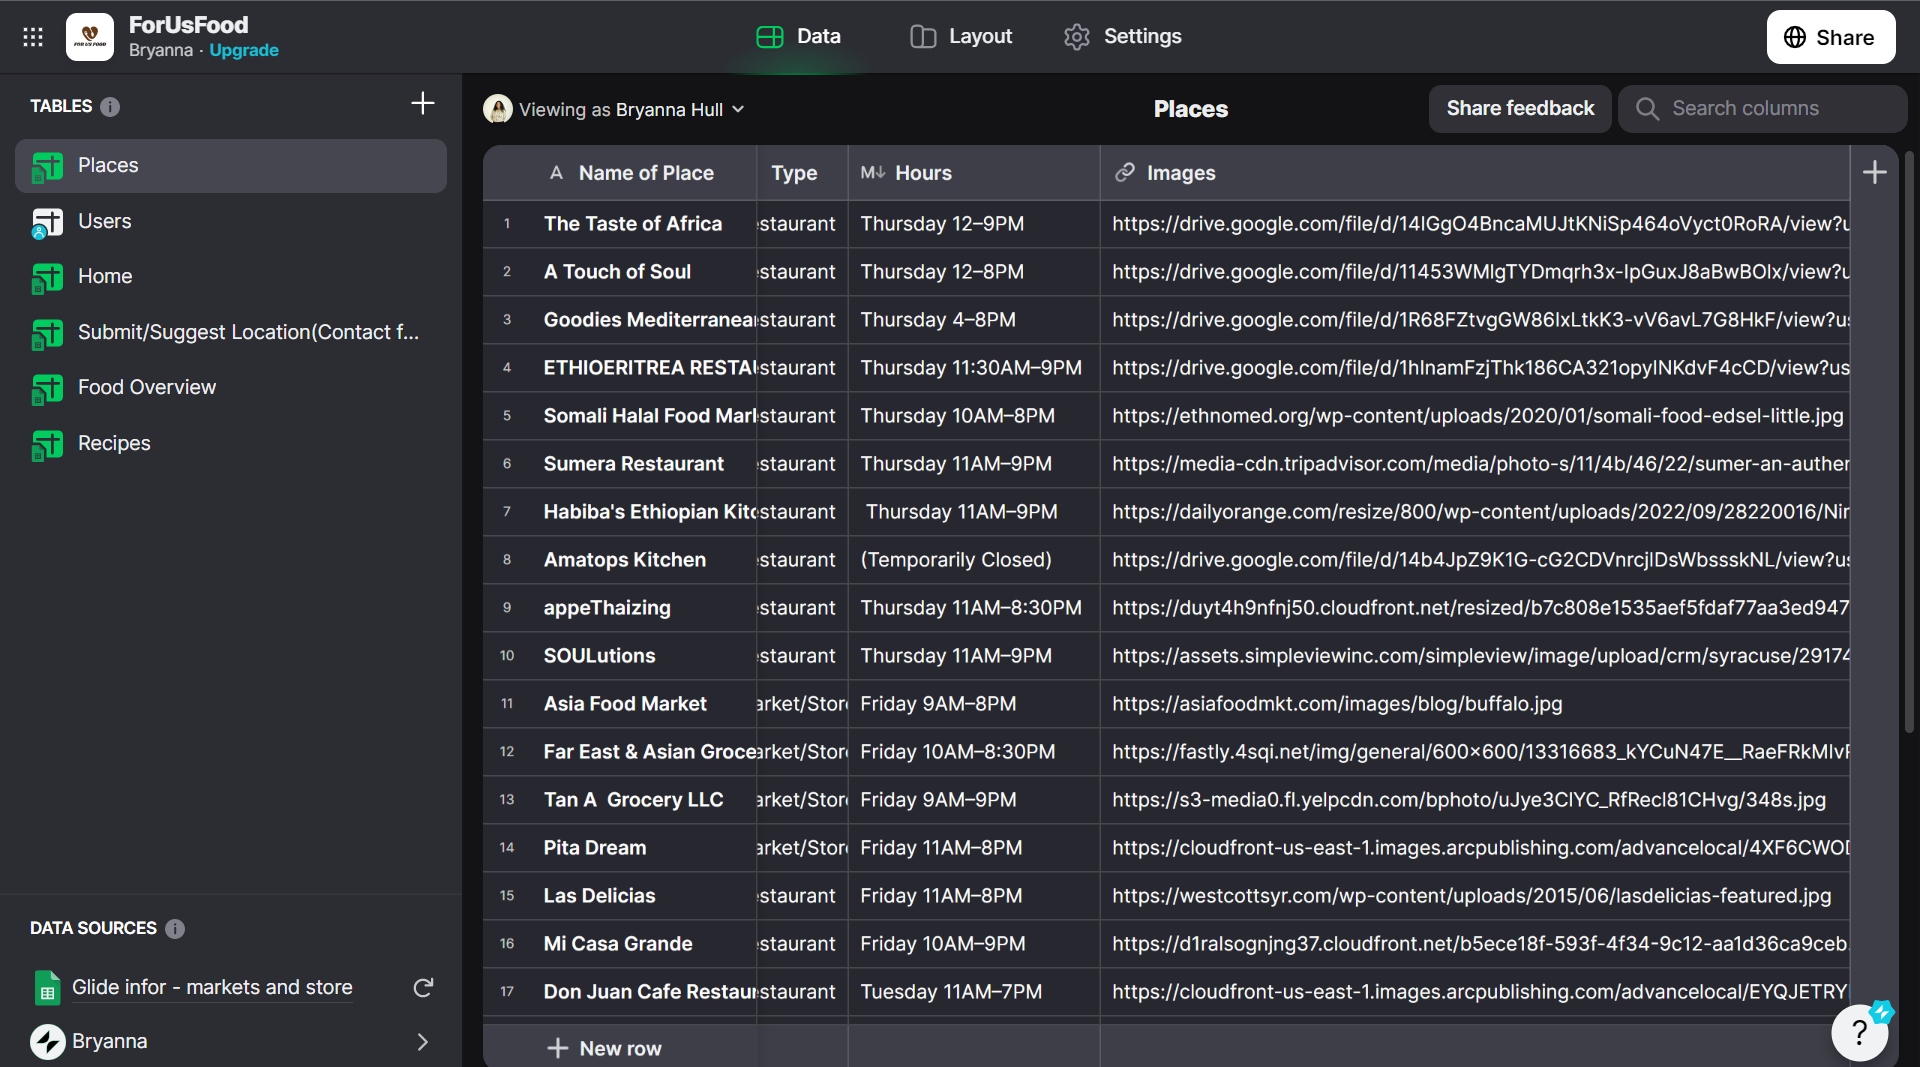
Task: Click the Search columns input field
Action: point(1763,109)
